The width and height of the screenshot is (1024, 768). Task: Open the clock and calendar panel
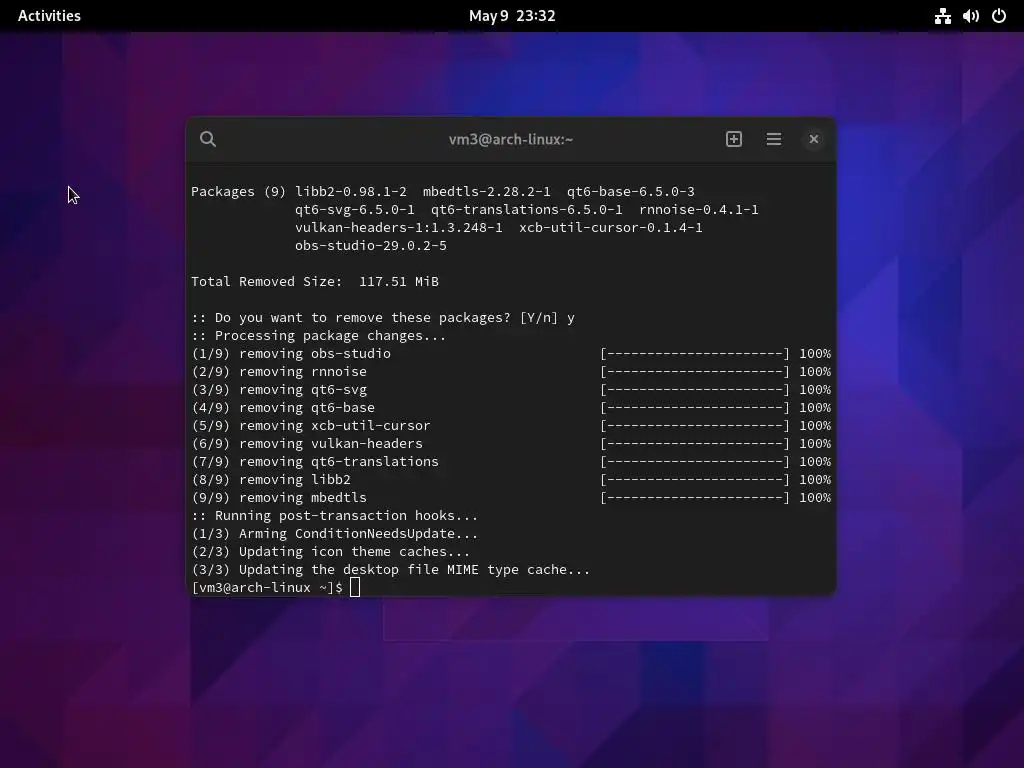(512, 16)
